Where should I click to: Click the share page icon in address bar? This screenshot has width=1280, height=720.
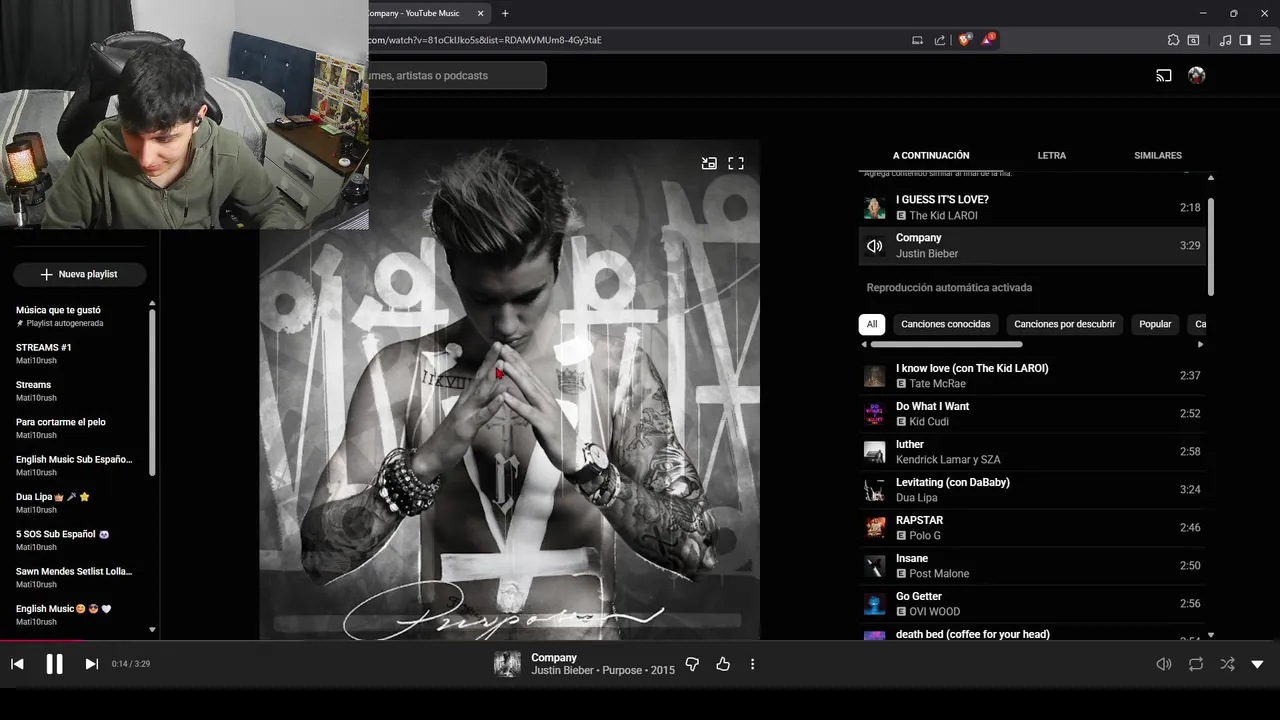pyautogui.click(x=940, y=40)
